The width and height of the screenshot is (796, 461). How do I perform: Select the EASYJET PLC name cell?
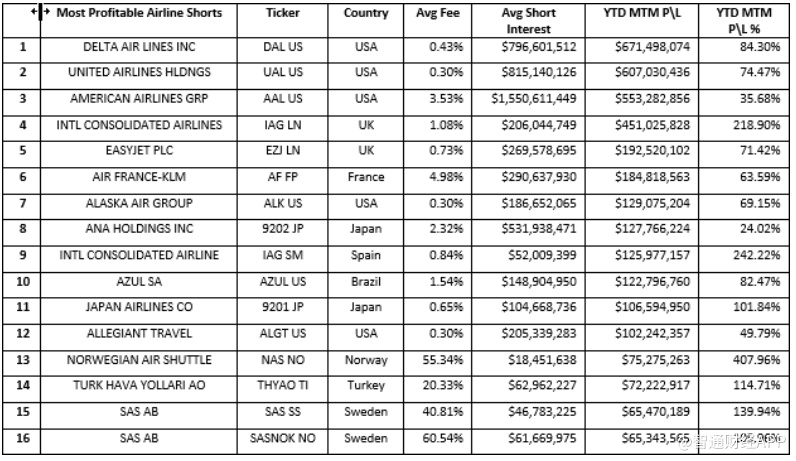coord(139,151)
